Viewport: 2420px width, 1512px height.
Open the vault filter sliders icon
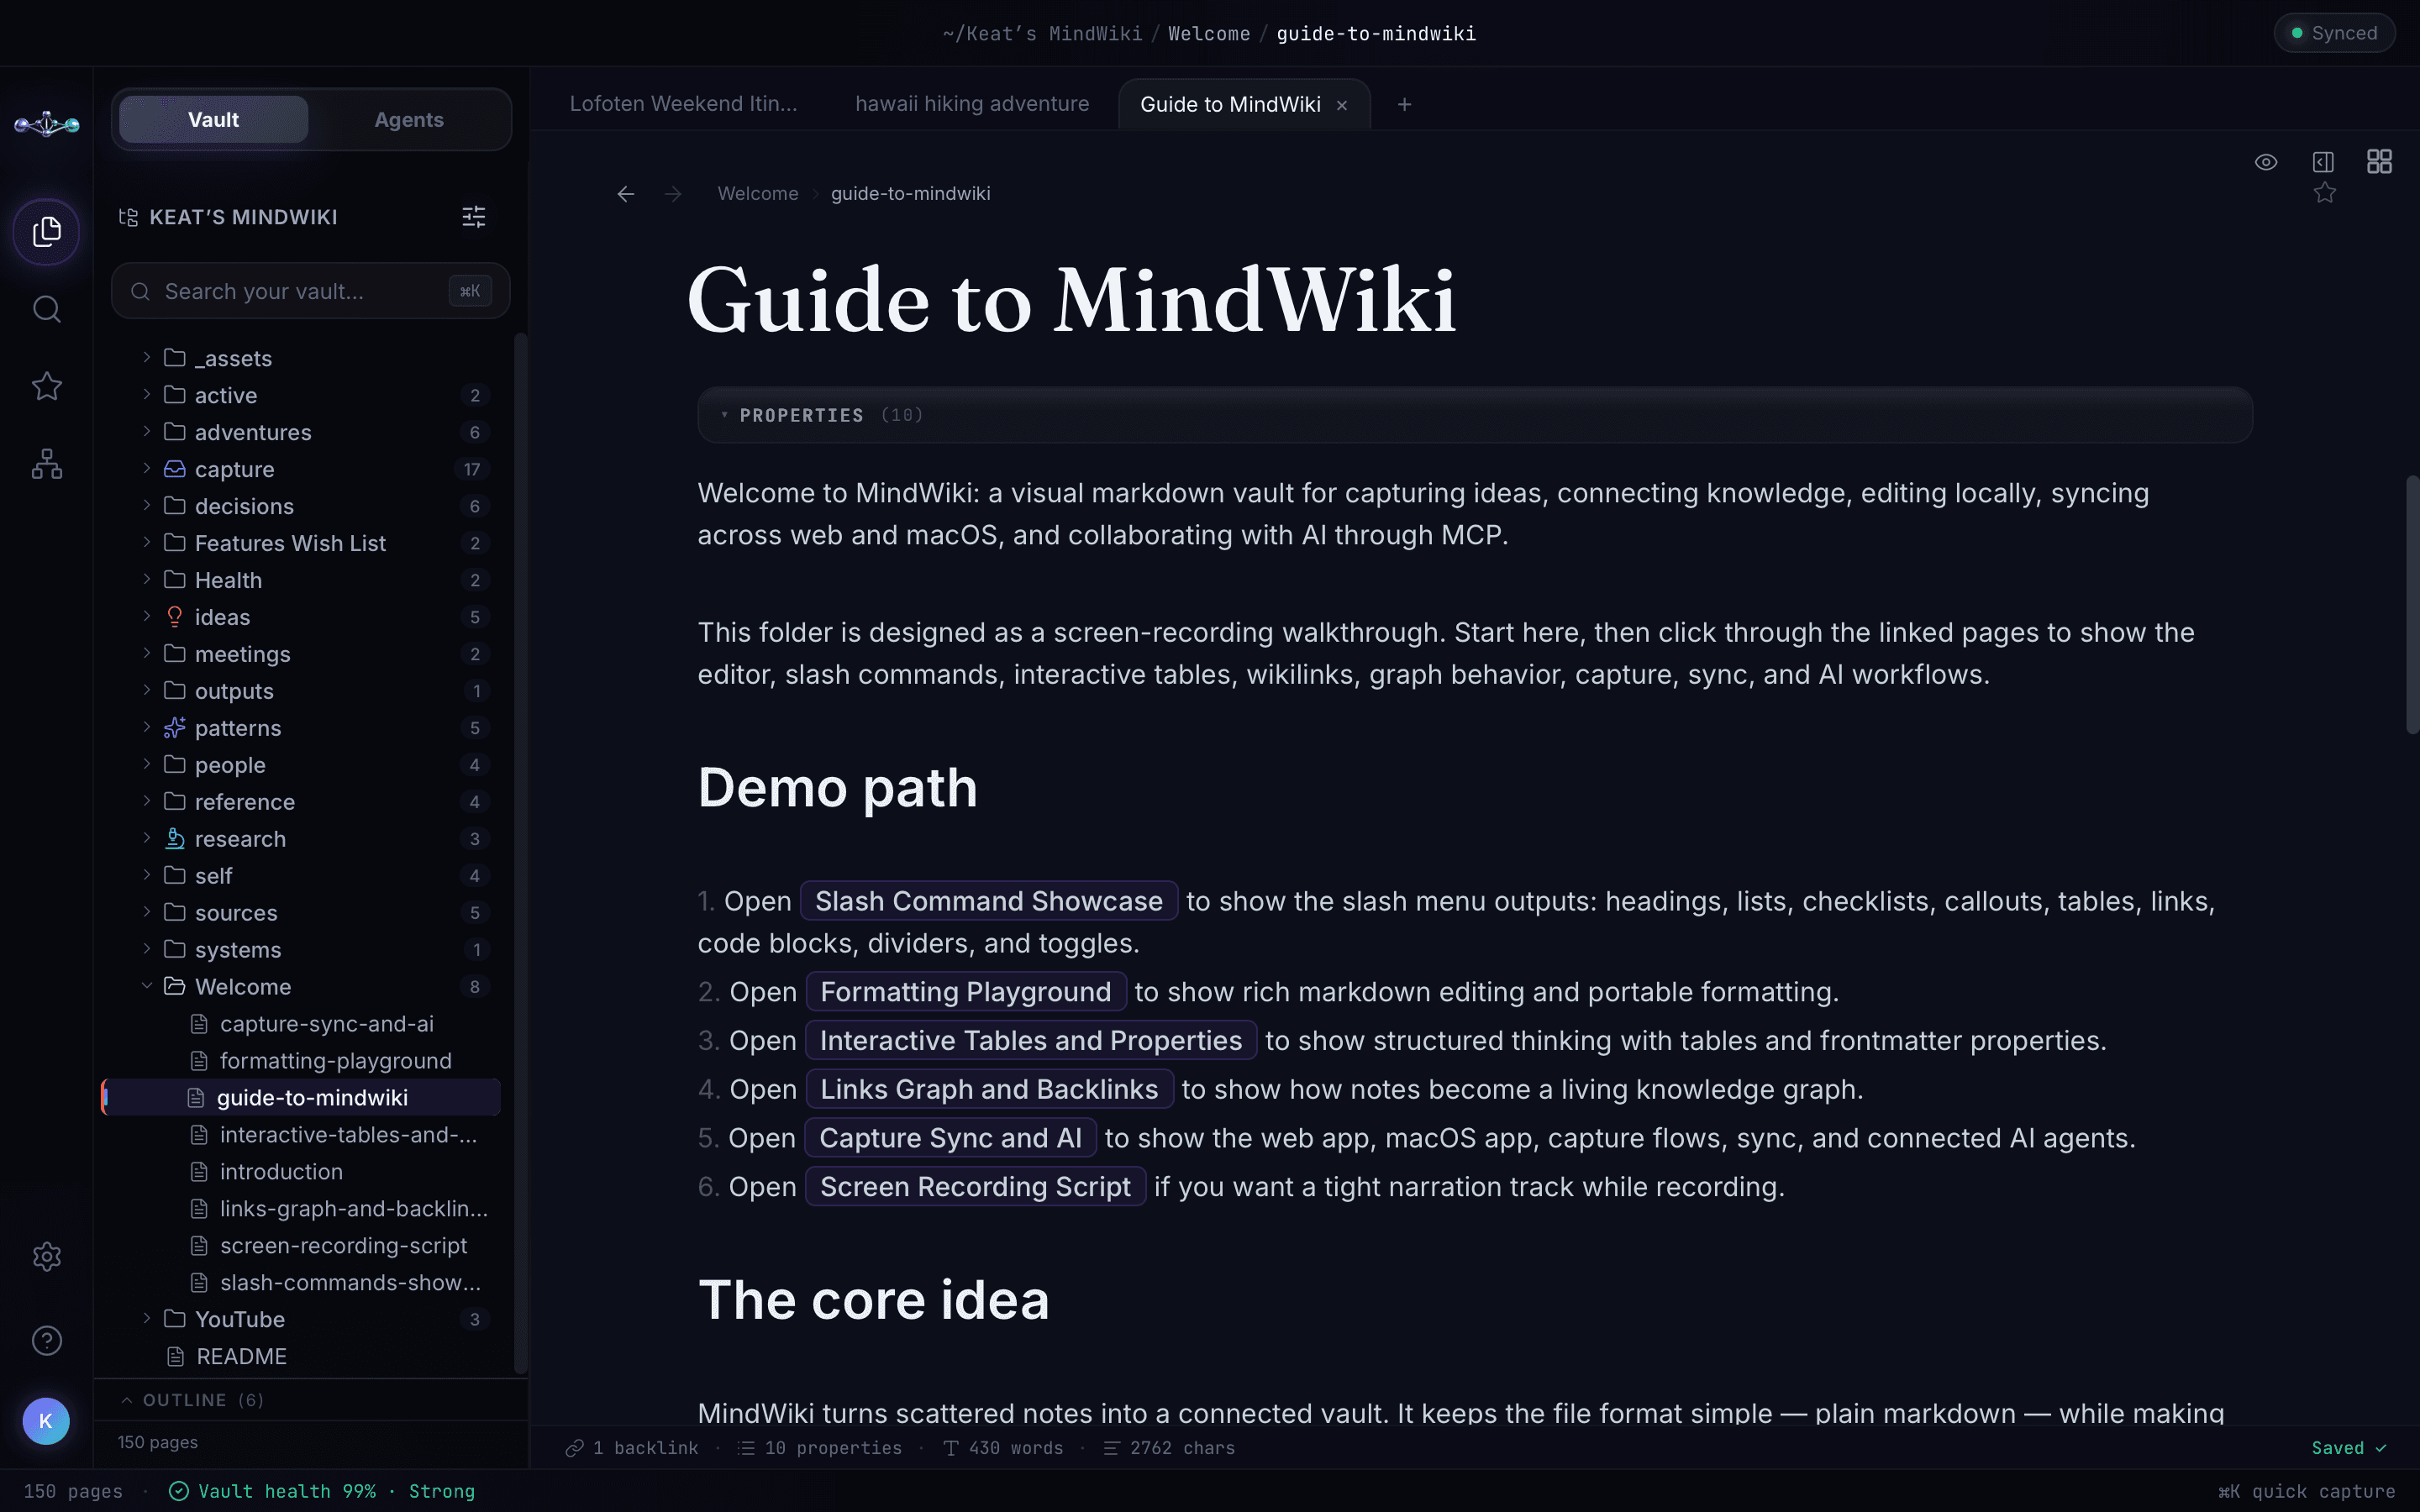point(474,216)
